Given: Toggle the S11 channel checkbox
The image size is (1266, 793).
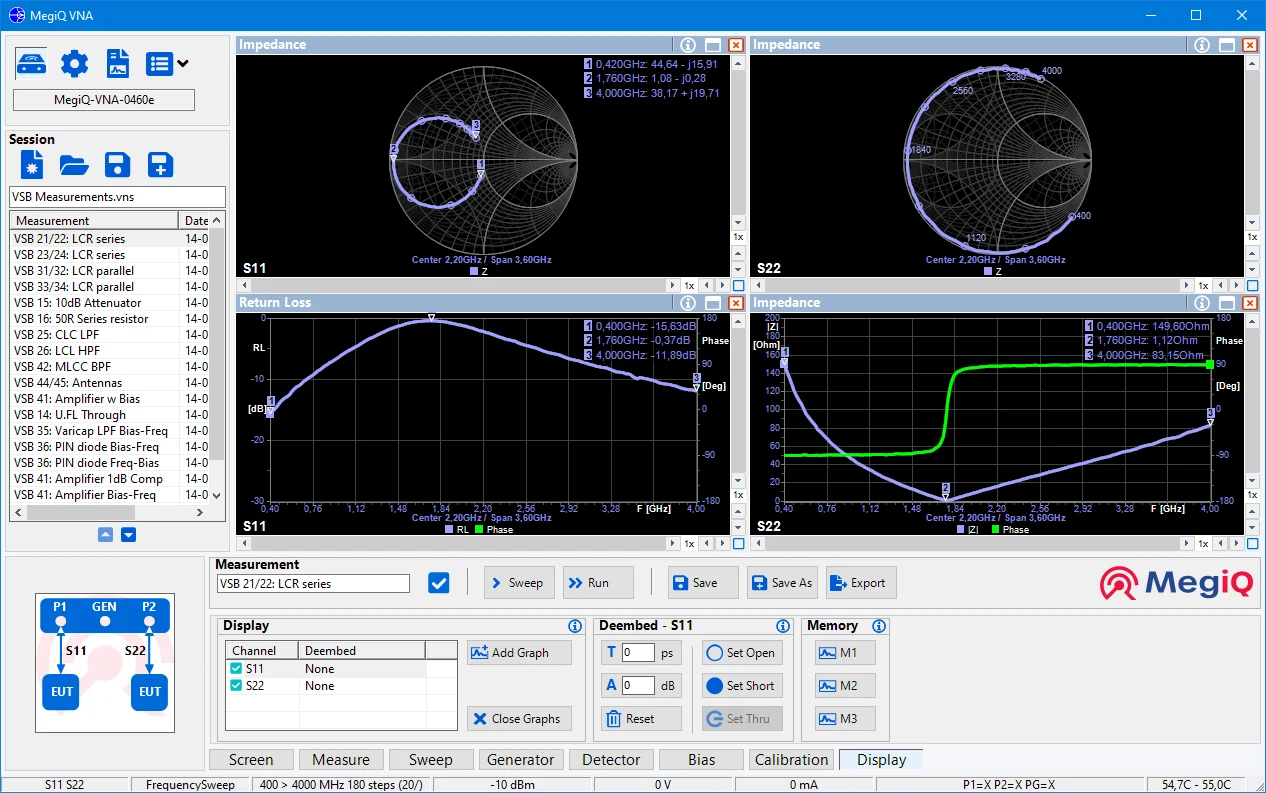Looking at the screenshot, I should click(236, 669).
